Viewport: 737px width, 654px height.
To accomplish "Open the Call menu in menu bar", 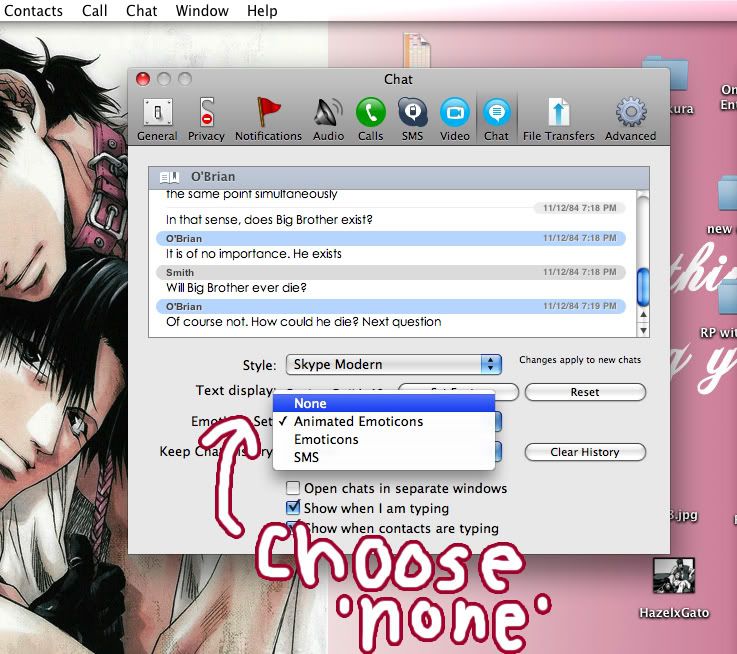I will (x=94, y=10).
